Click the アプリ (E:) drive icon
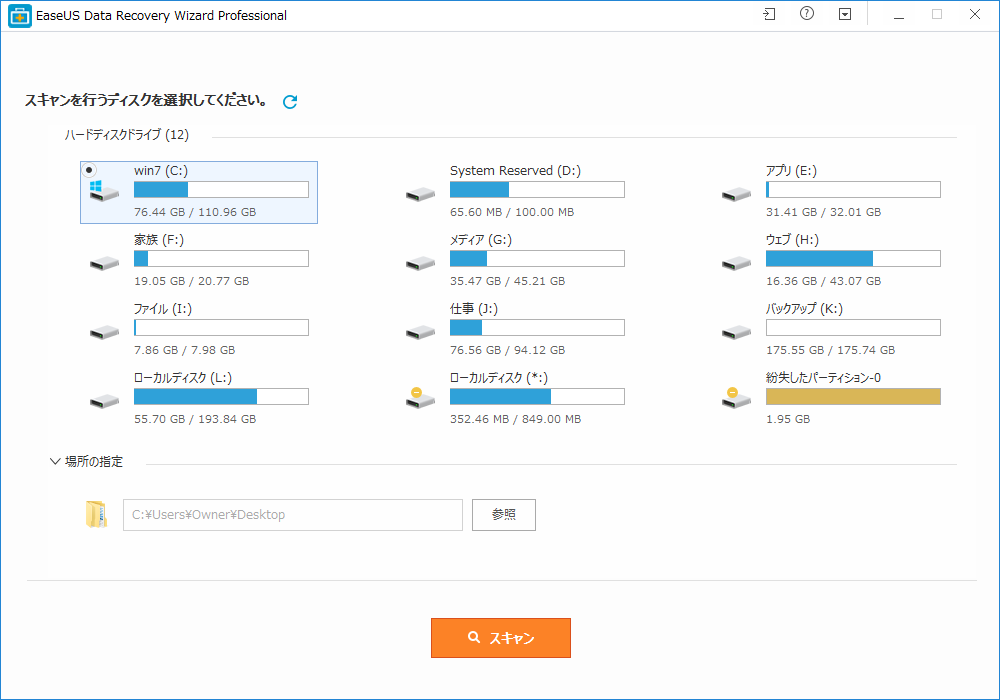Image resolution: width=1000 pixels, height=700 pixels. tap(737, 194)
